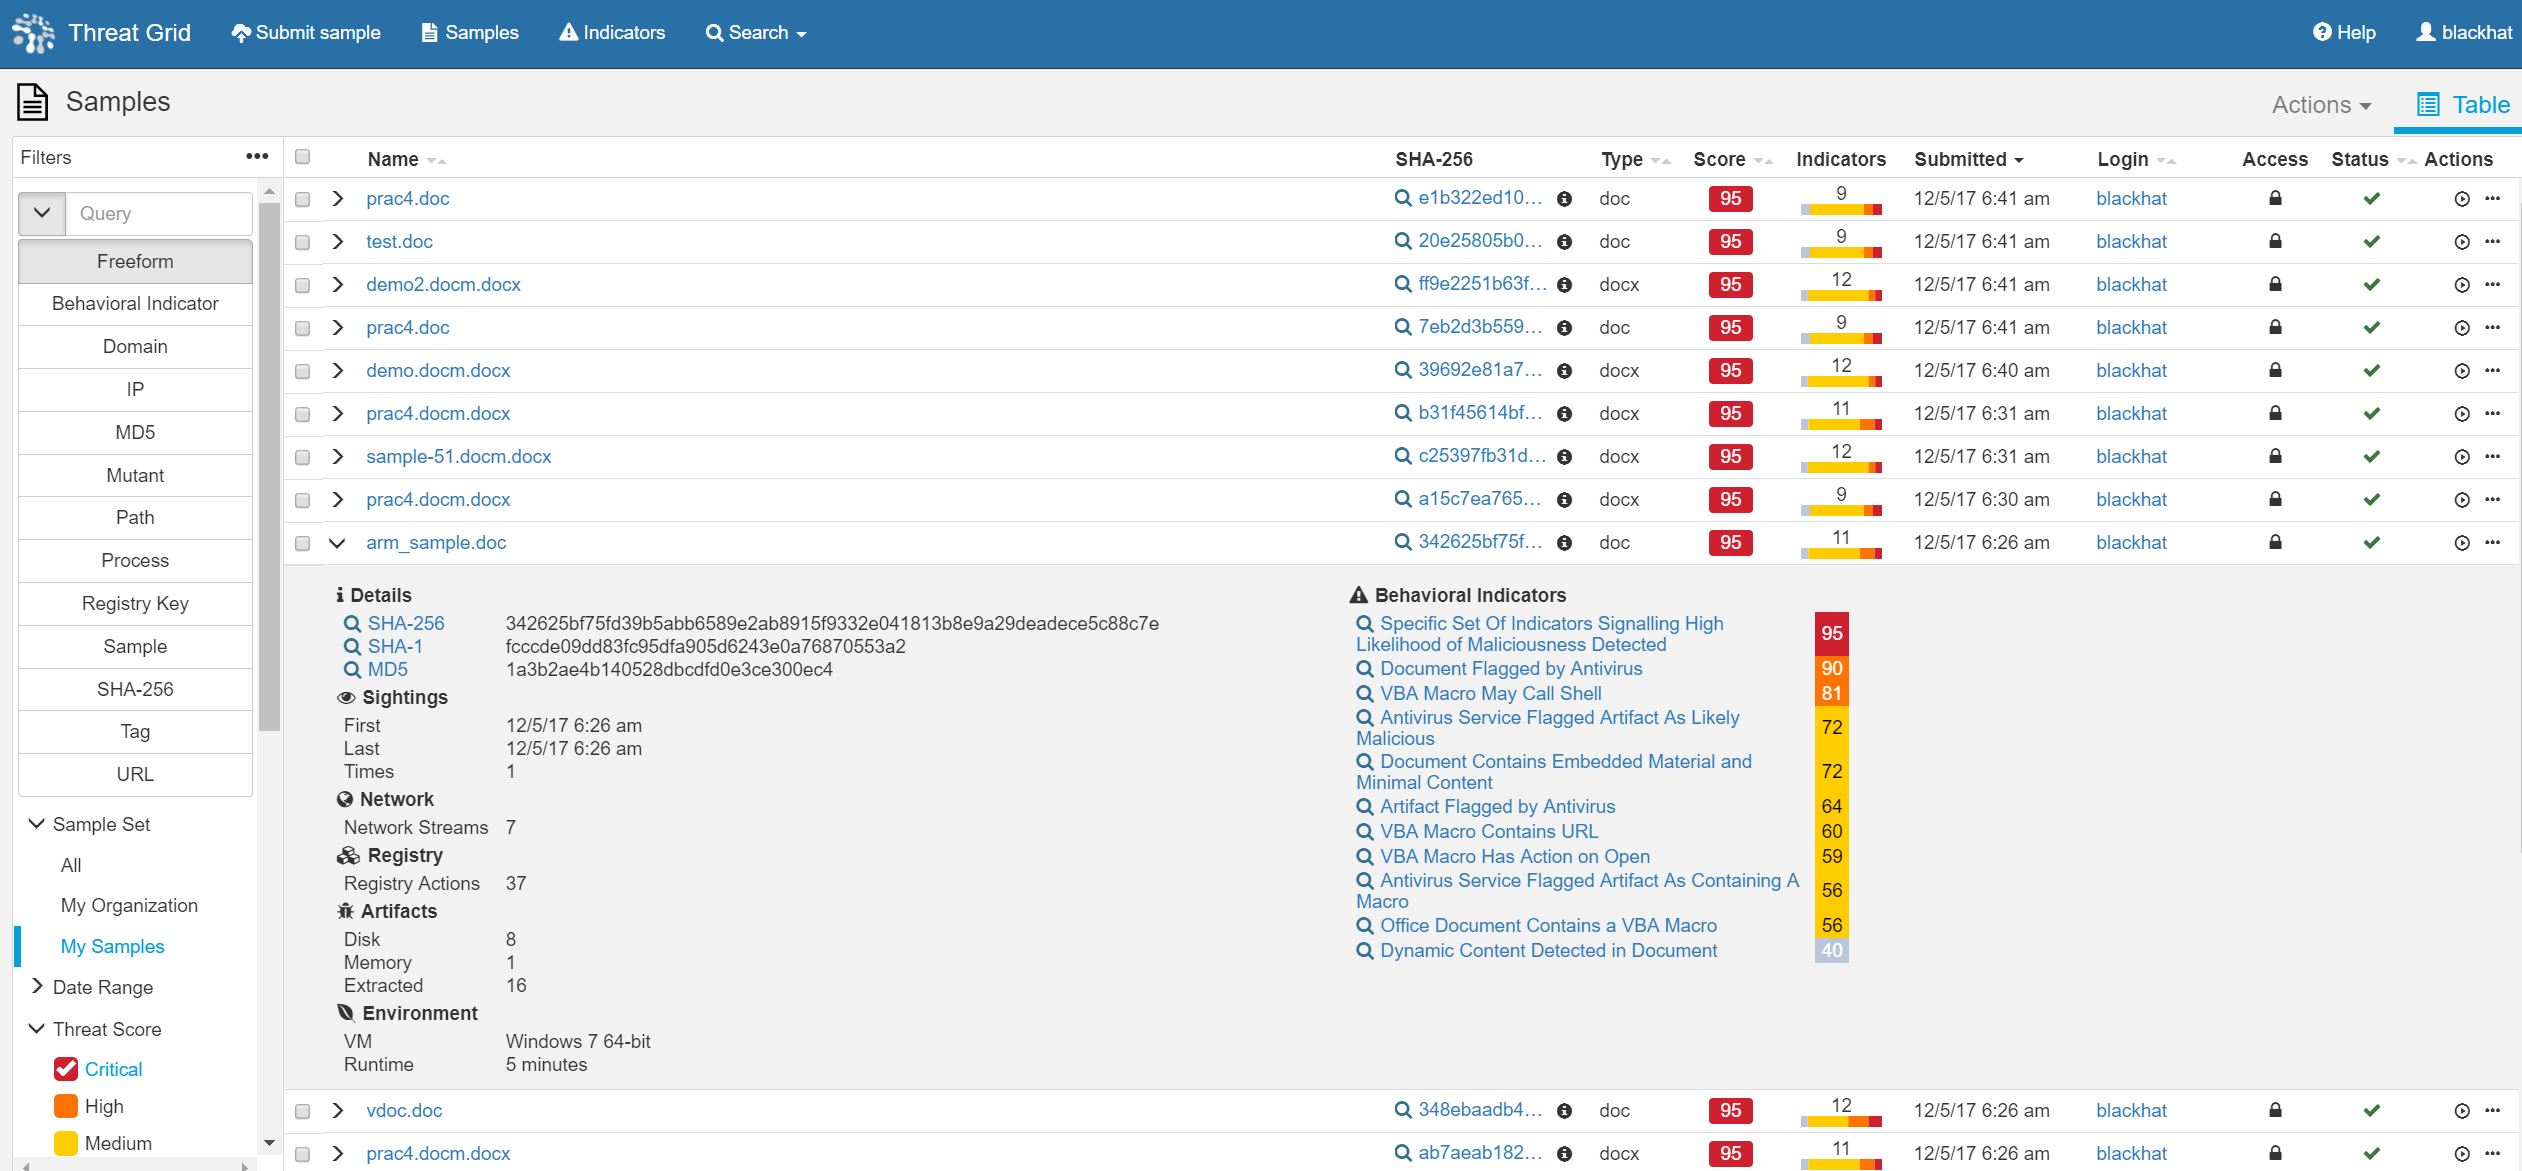2522x1171 pixels.
Task: Open the three-dot actions menu for arm_sample.doc
Action: coord(2492,543)
